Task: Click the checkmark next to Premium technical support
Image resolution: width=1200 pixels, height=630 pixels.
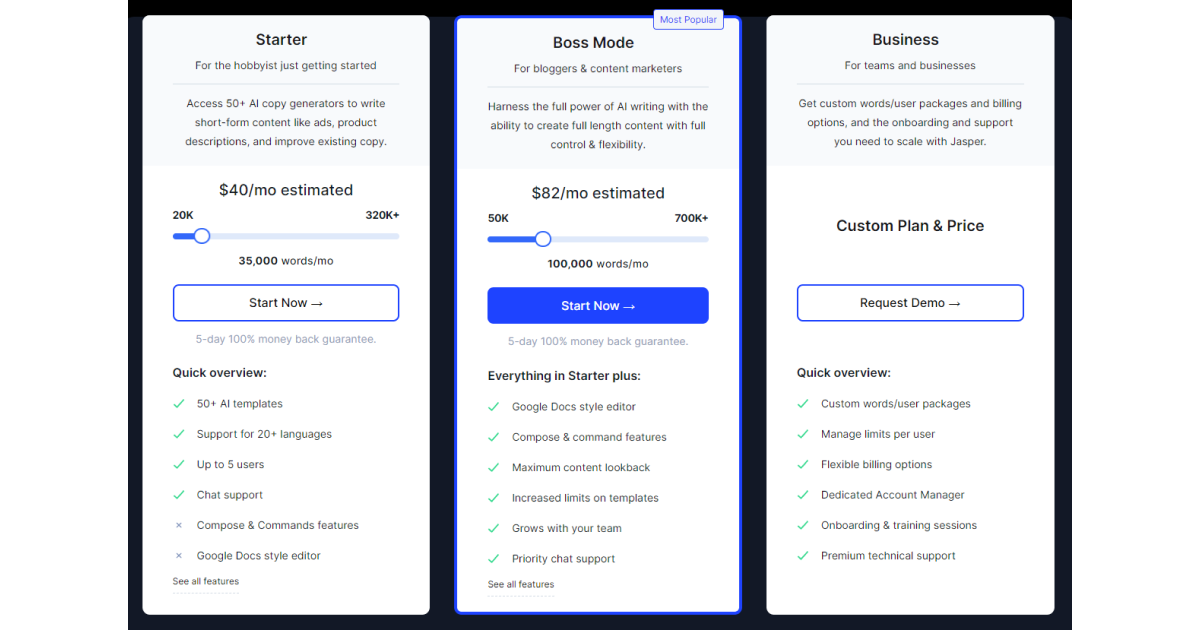Action: [803, 556]
